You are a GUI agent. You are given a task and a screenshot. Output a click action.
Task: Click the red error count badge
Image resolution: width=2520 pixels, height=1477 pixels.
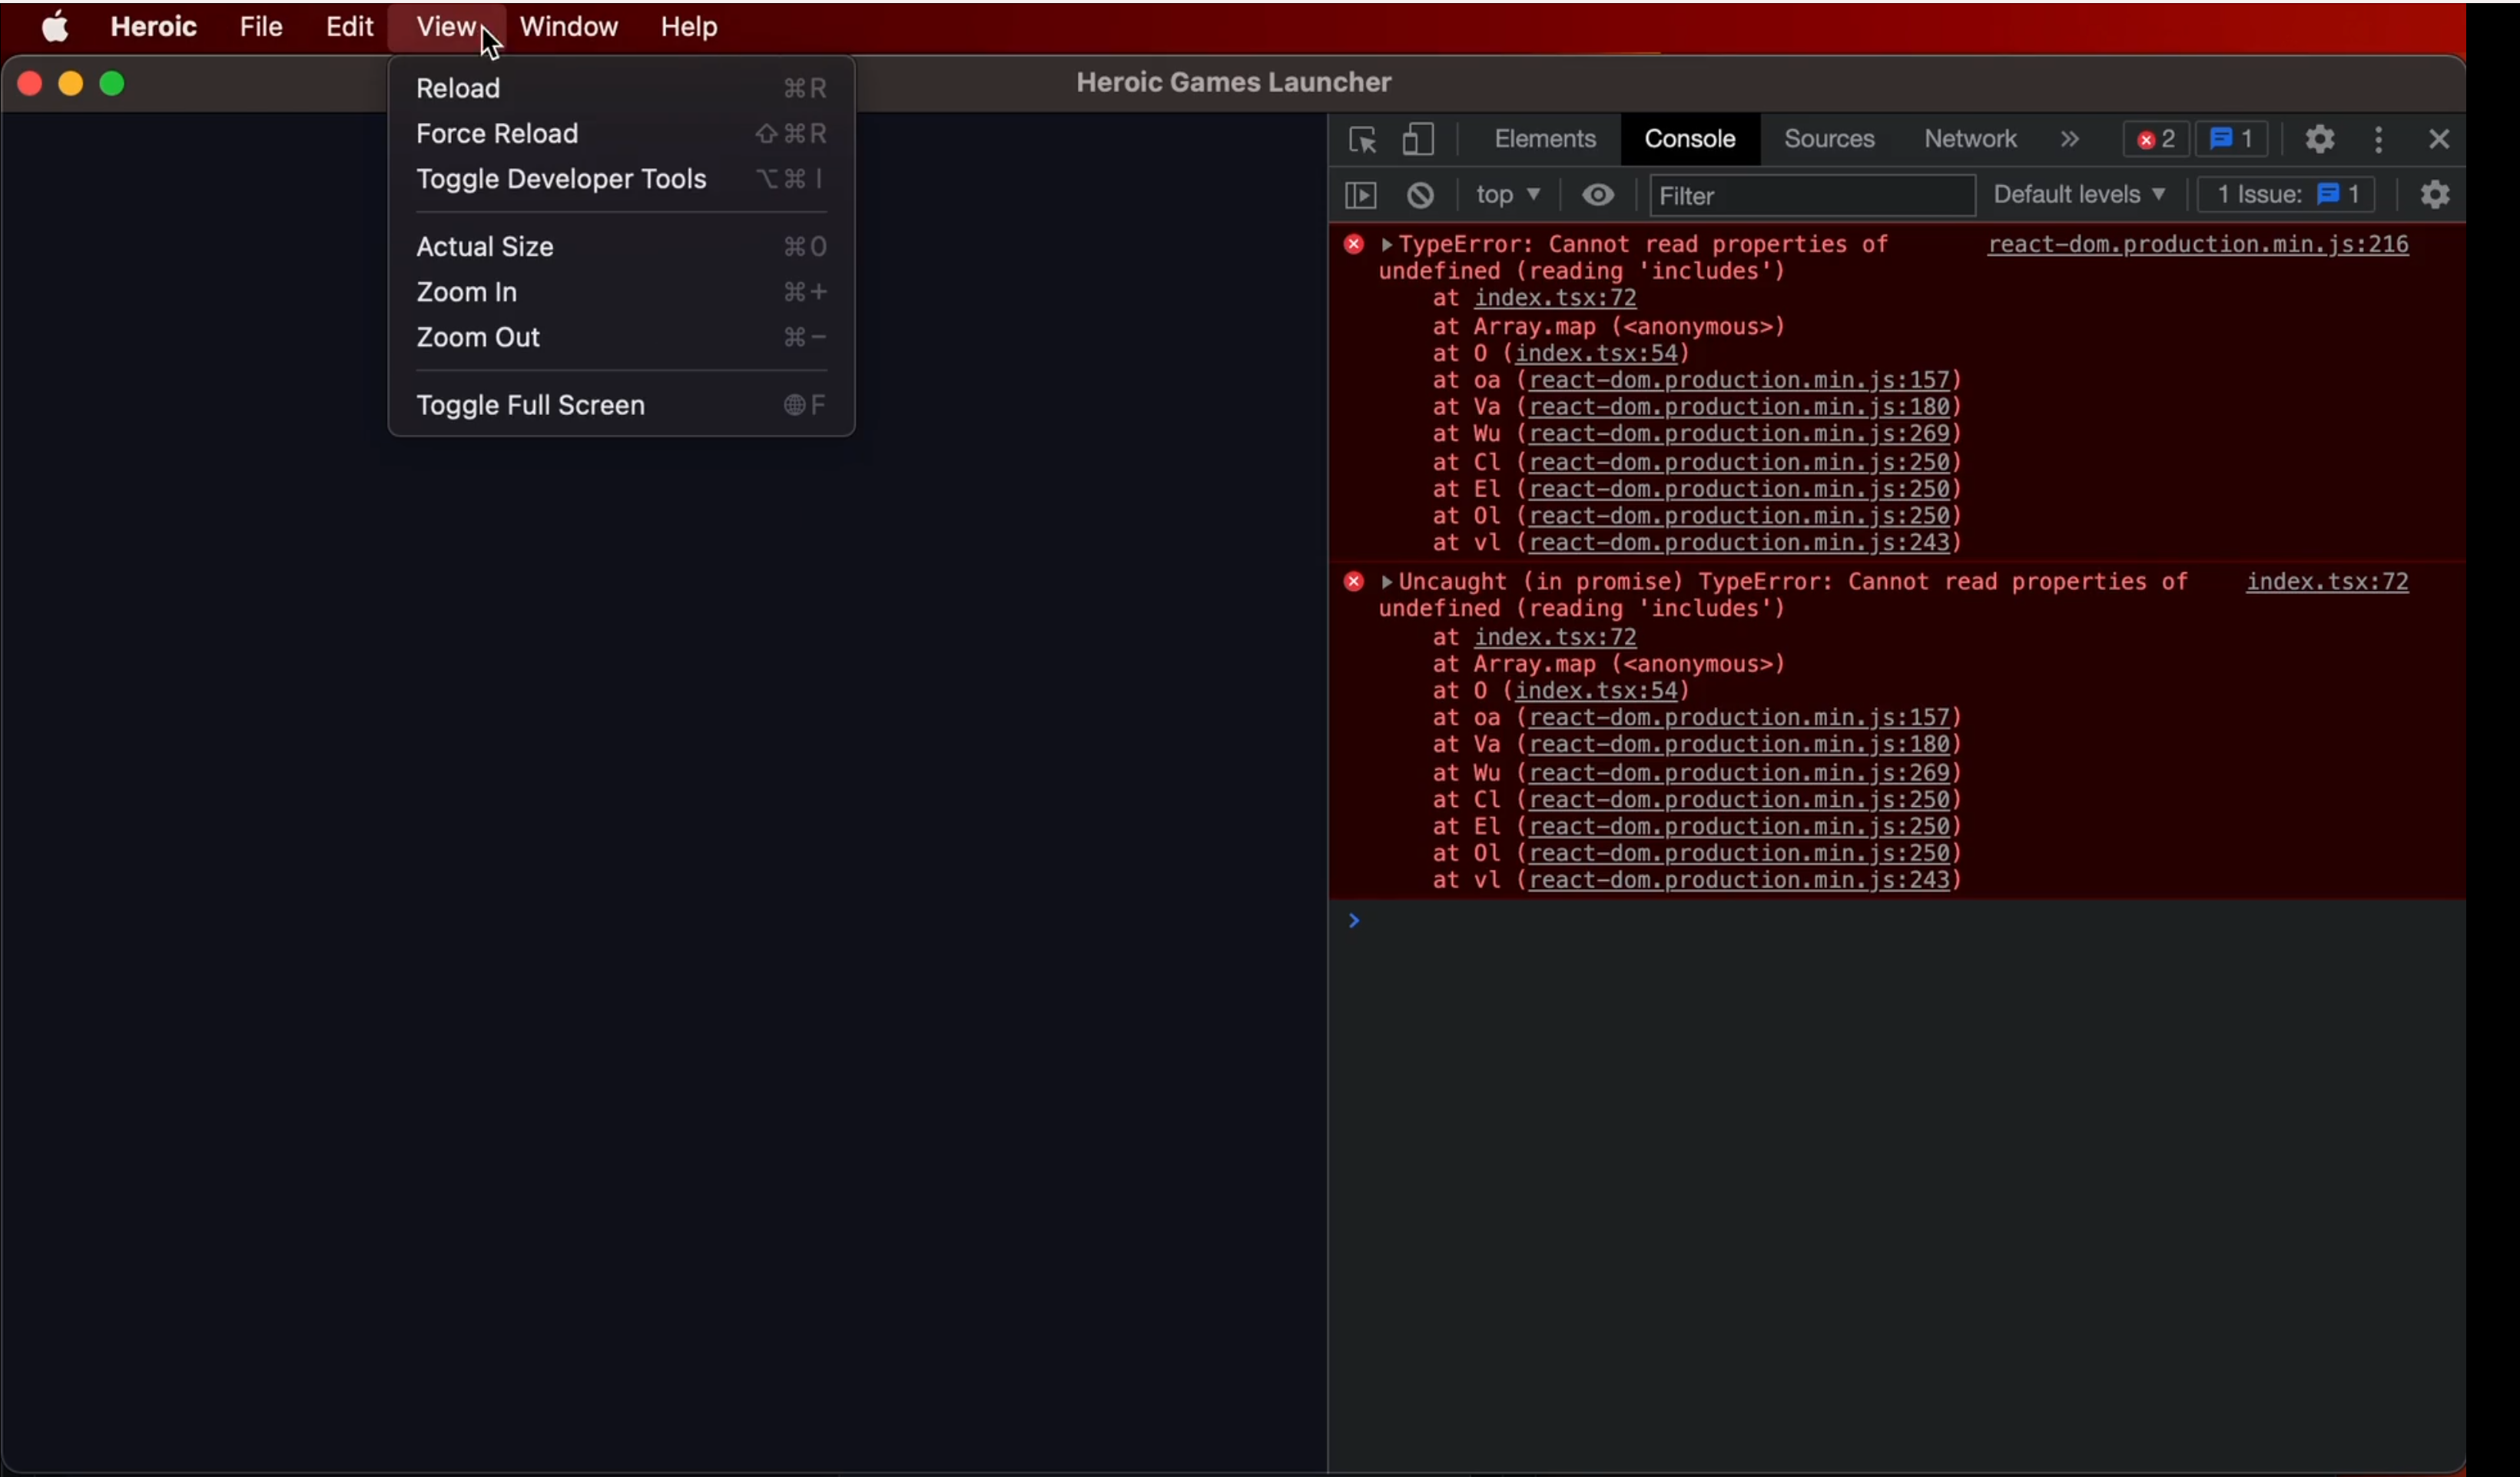coord(2155,139)
